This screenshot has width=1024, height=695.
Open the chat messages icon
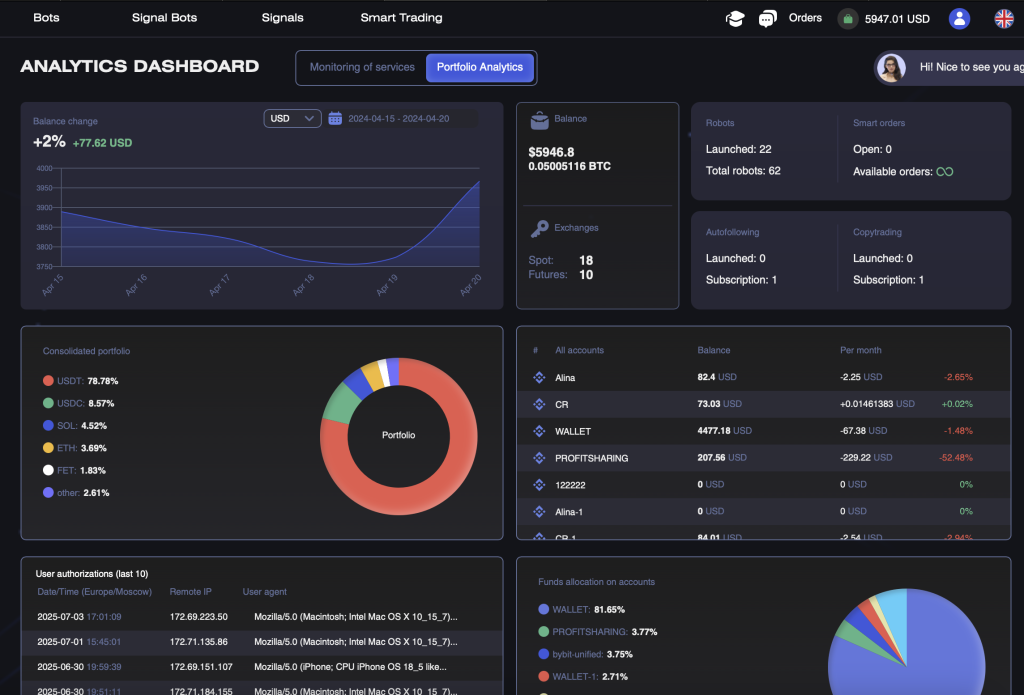coord(767,18)
